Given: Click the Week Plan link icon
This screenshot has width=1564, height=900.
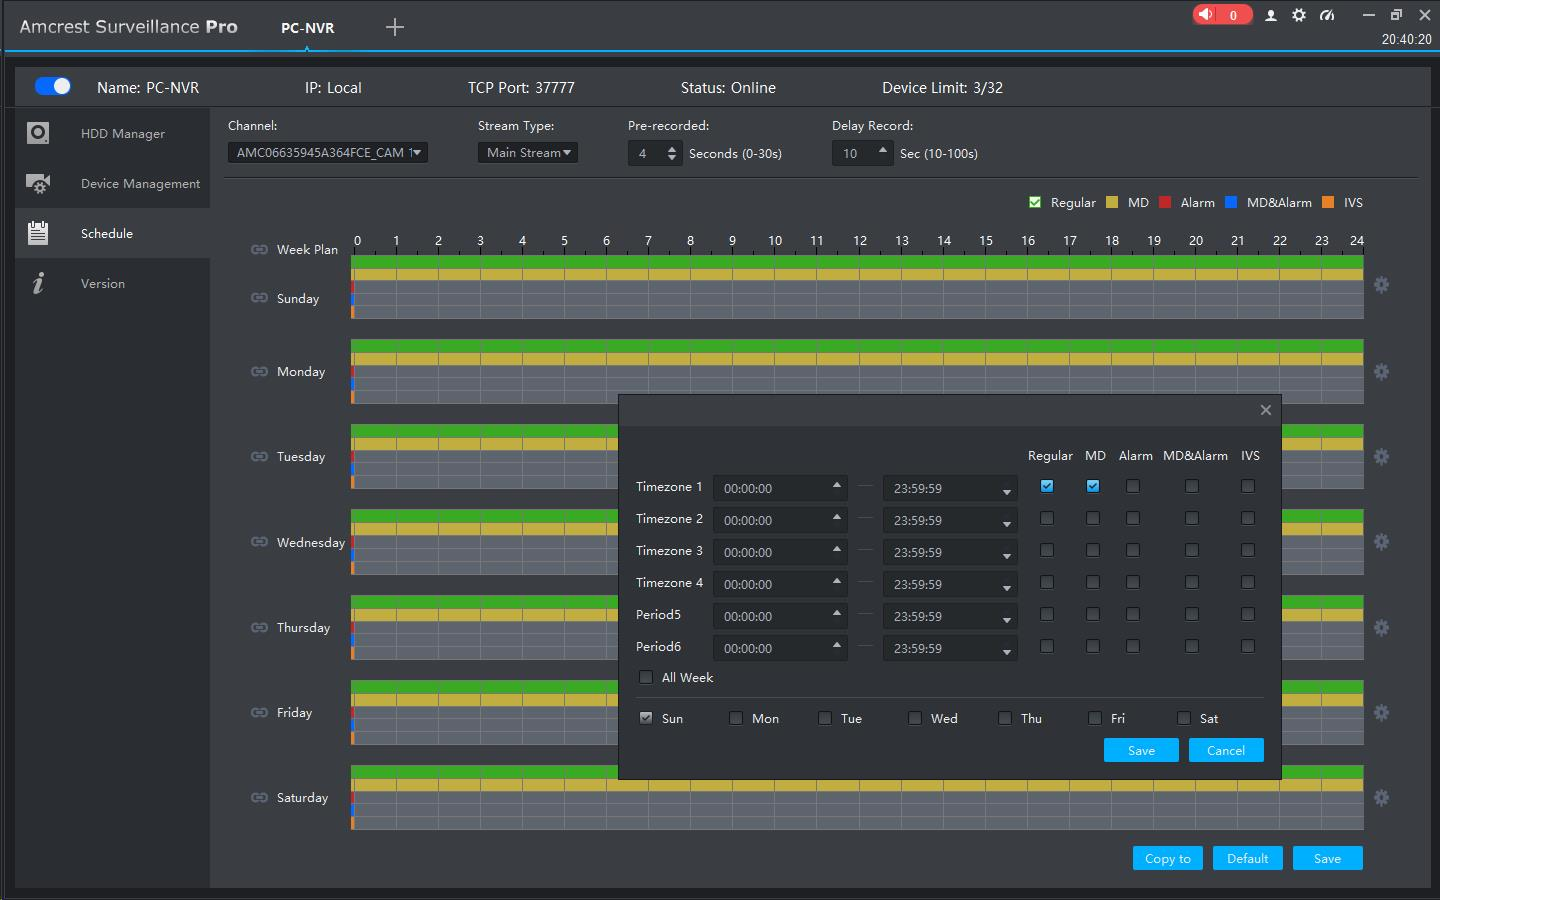Looking at the screenshot, I should tap(259, 250).
